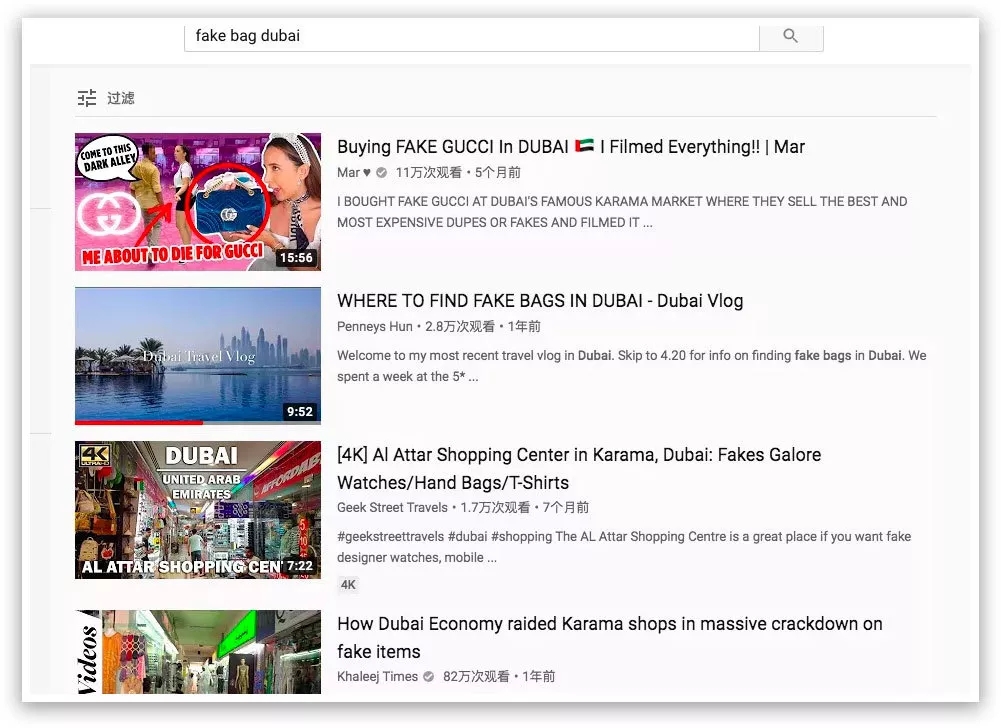
Task: Open 'WHERE TO FIND FAKE BAGS IN DUBAI' title
Action: coord(540,301)
